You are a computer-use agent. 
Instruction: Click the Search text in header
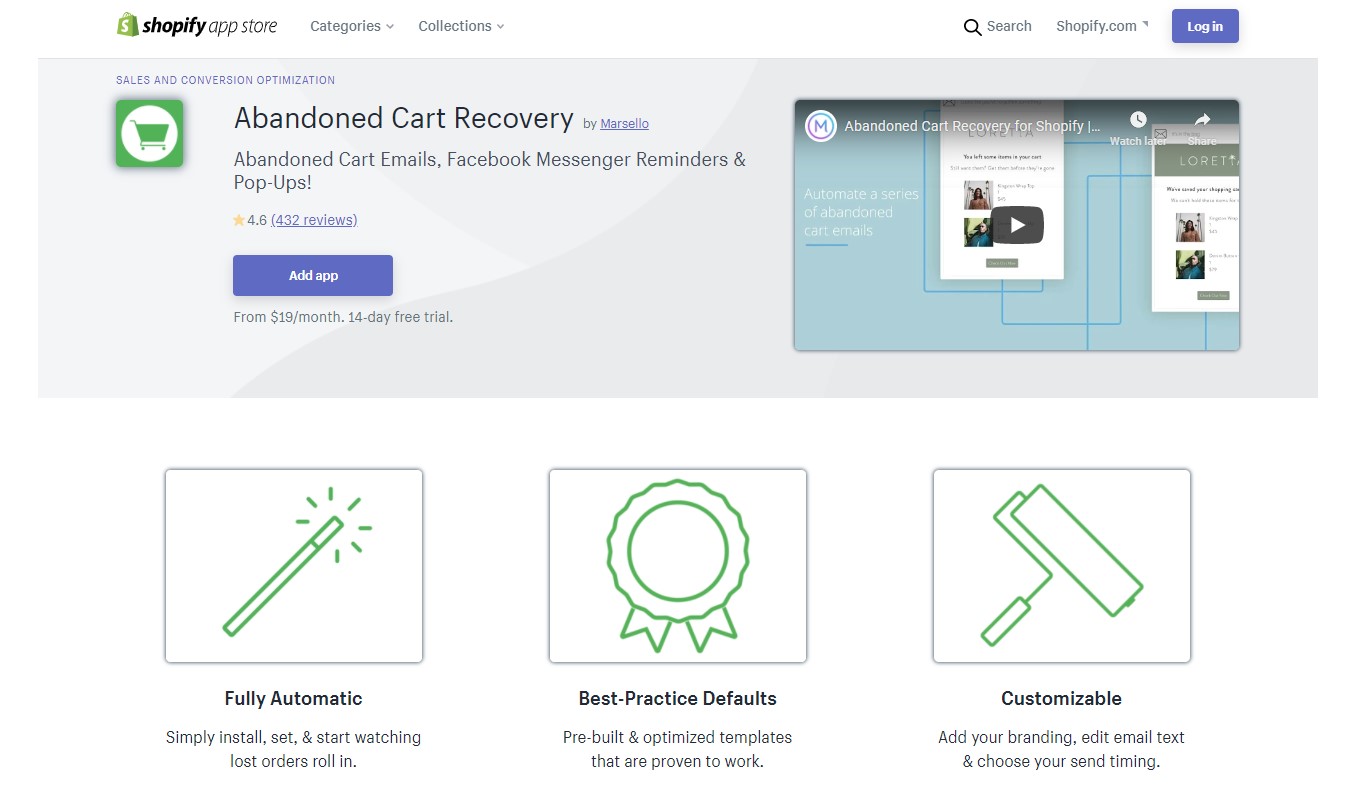(1009, 26)
